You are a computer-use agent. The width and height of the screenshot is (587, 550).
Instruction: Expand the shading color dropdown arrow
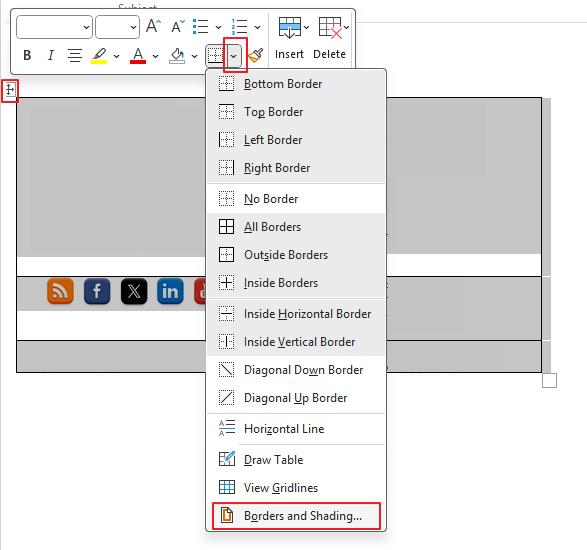point(194,56)
